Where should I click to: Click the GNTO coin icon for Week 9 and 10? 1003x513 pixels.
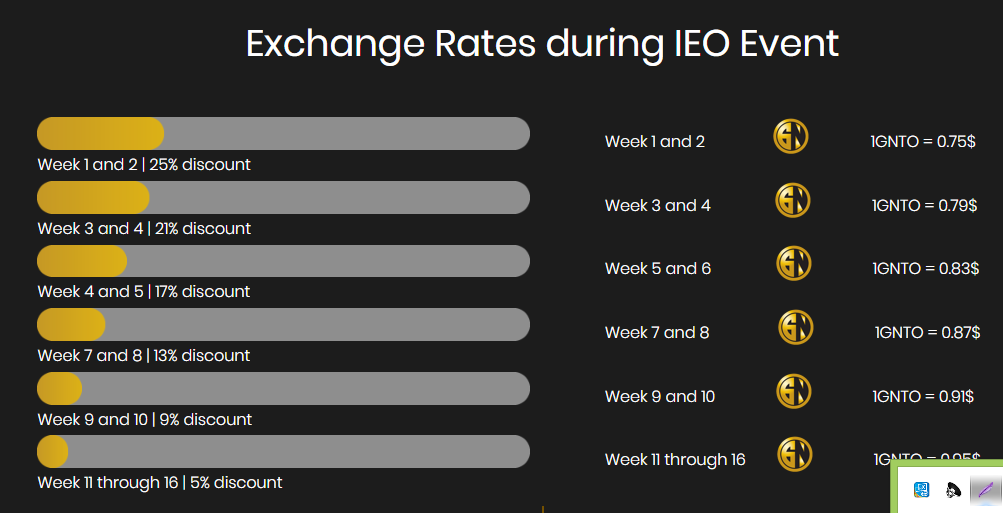[793, 391]
